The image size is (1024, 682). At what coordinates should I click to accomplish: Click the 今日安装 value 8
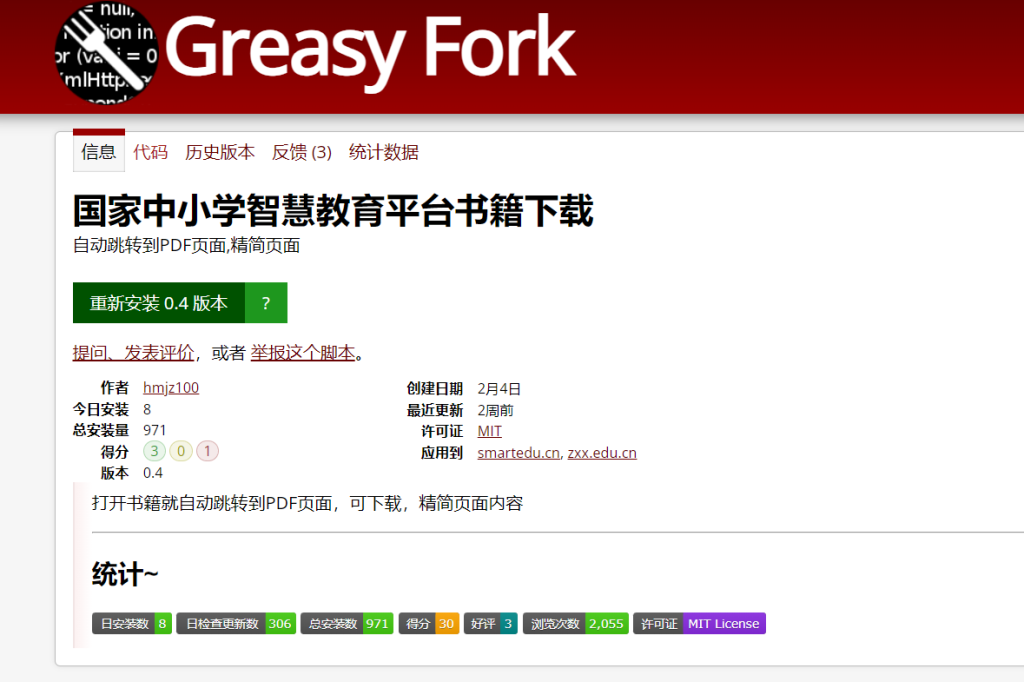pyautogui.click(x=147, y=409)
